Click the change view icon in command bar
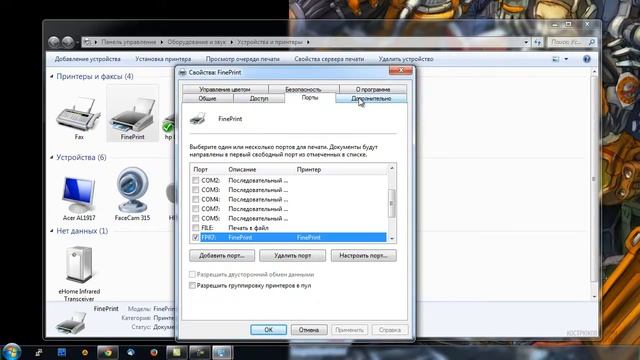Image resolution: width=640 pixels, height=360 pixels. (556, 59)
